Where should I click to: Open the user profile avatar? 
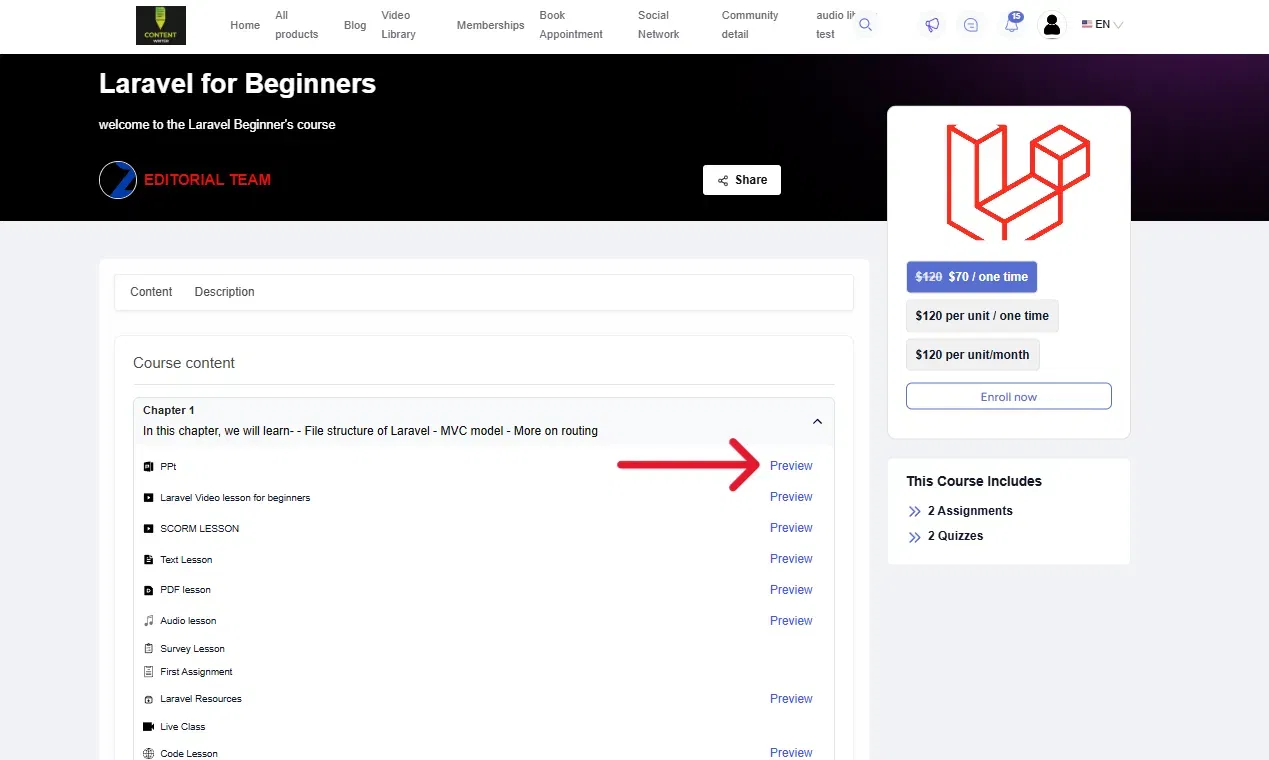pos(1051,25)
